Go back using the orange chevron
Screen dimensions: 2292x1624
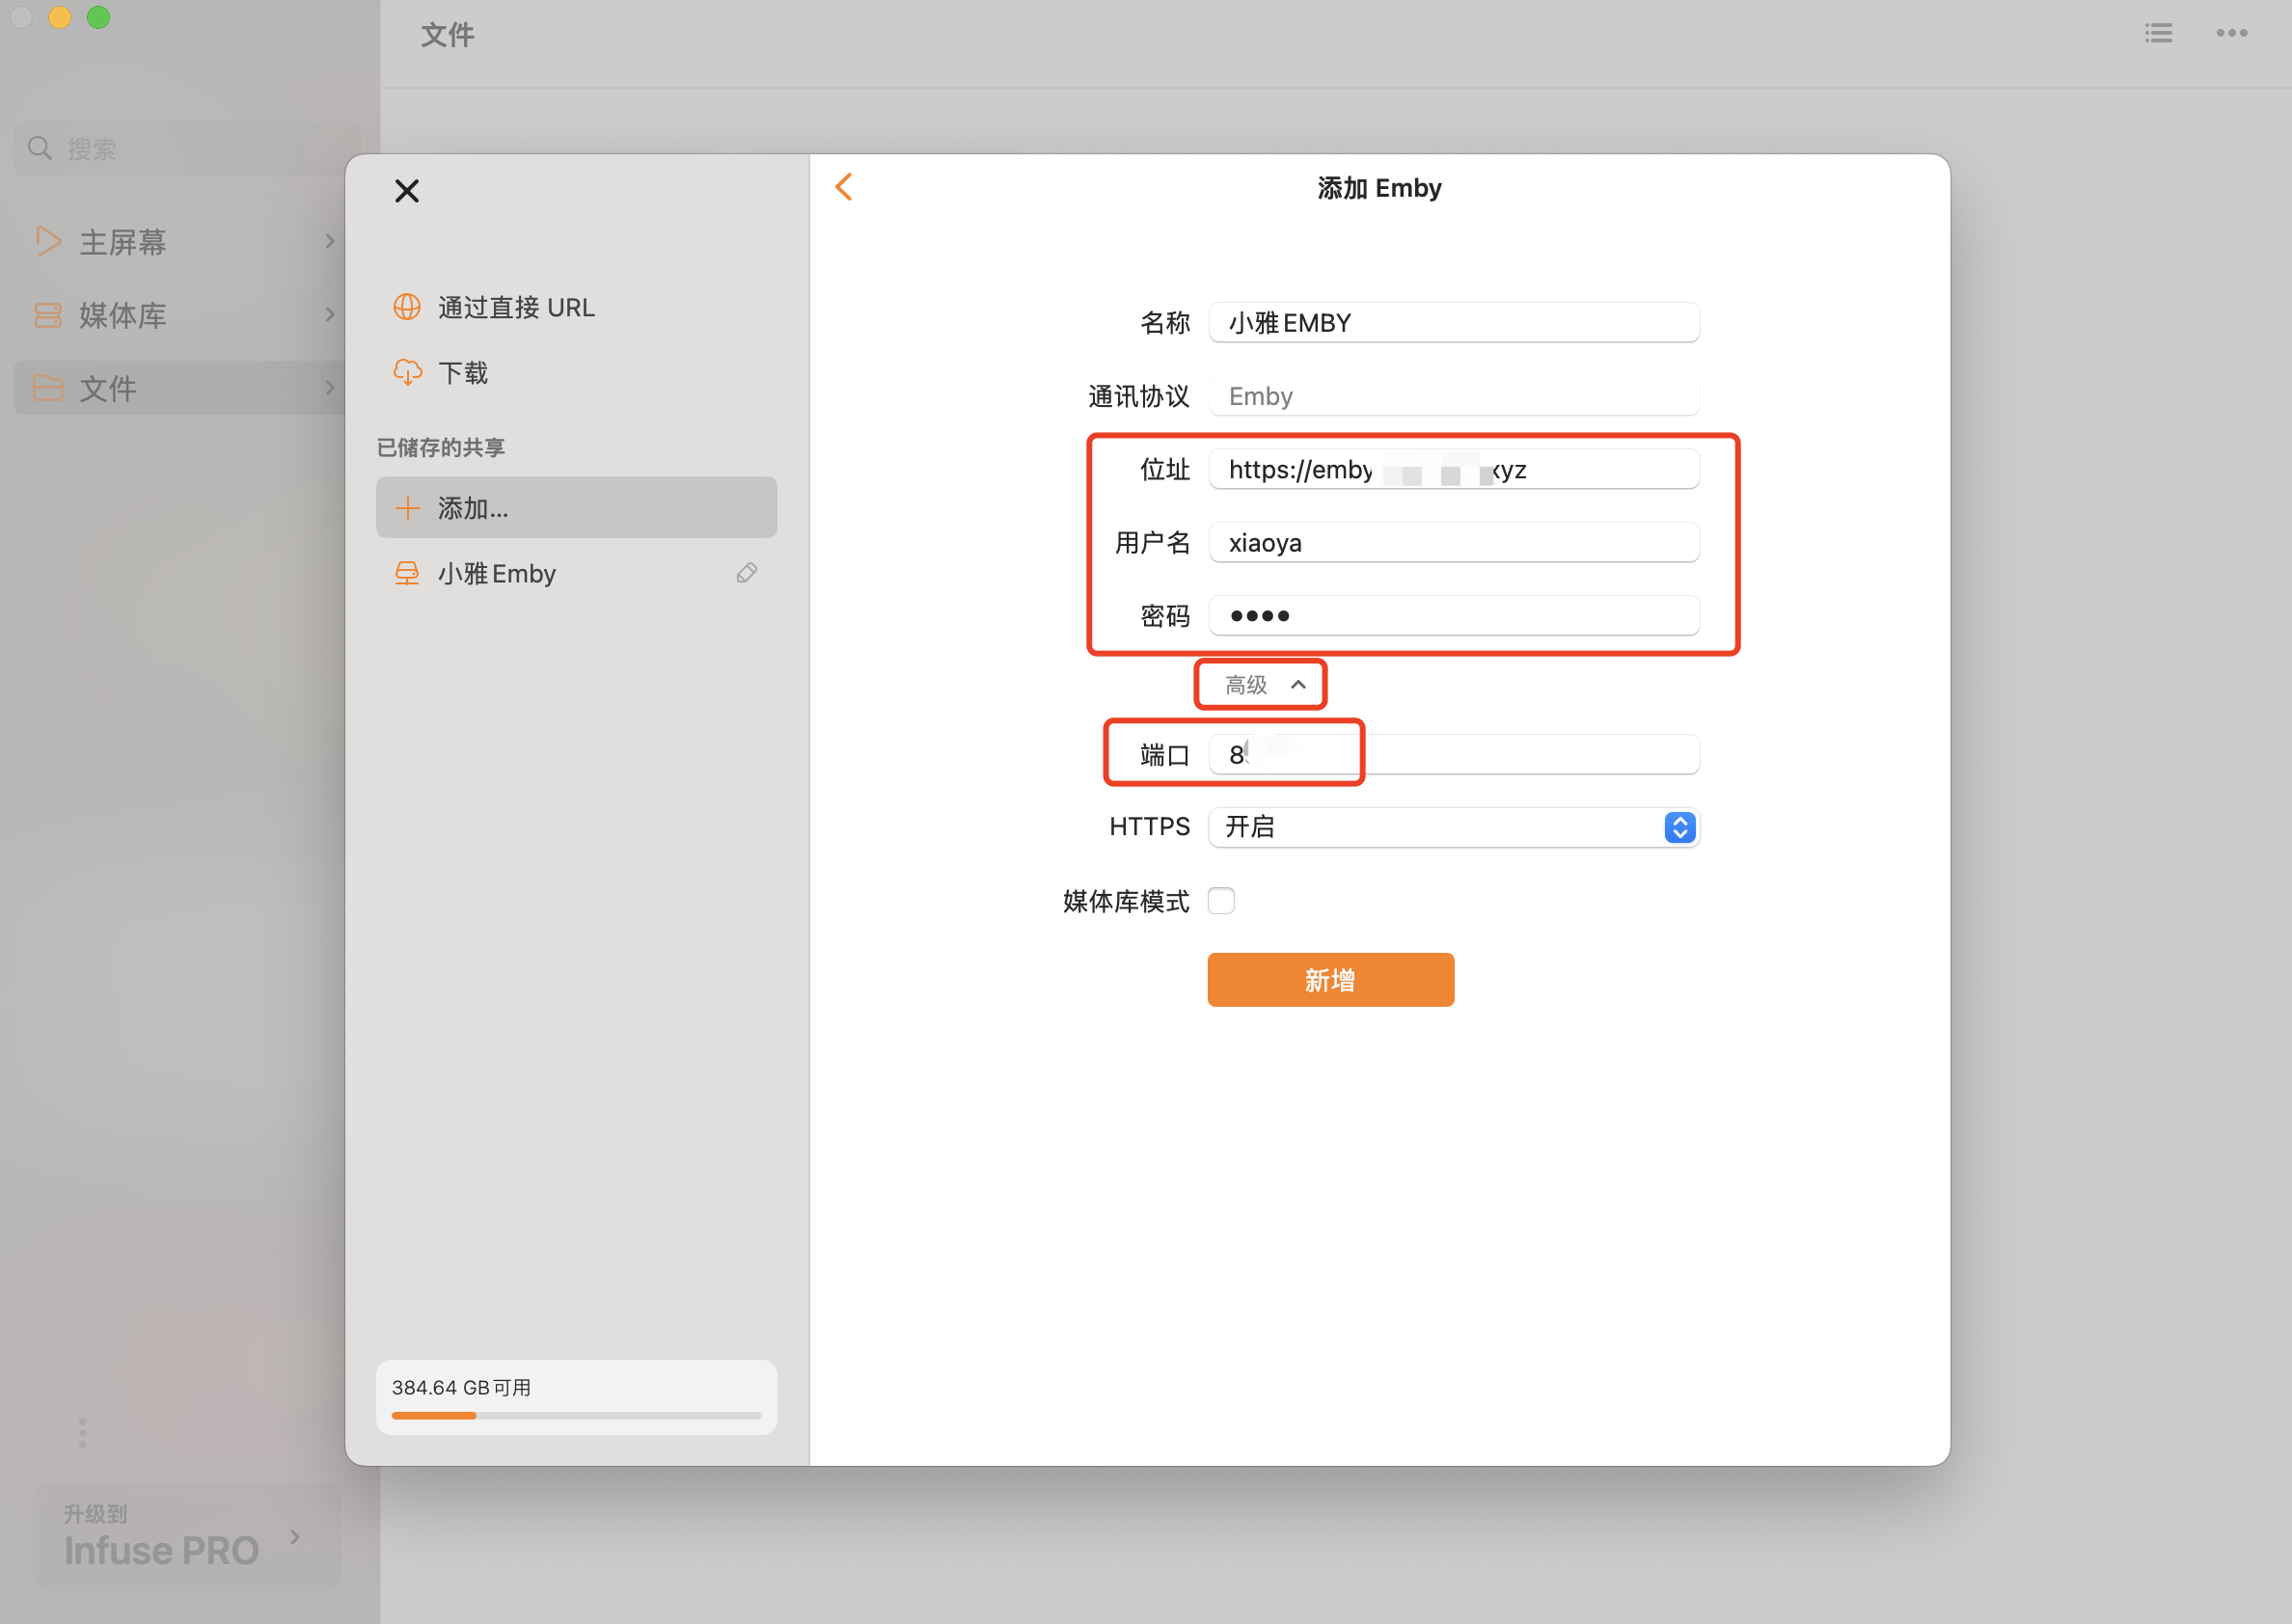tap(844, 187)
